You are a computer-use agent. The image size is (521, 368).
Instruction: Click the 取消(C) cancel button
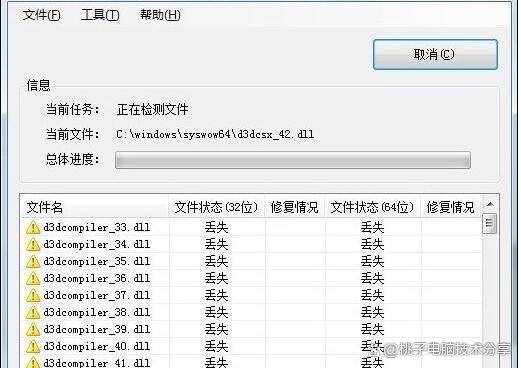pos(435,54)
